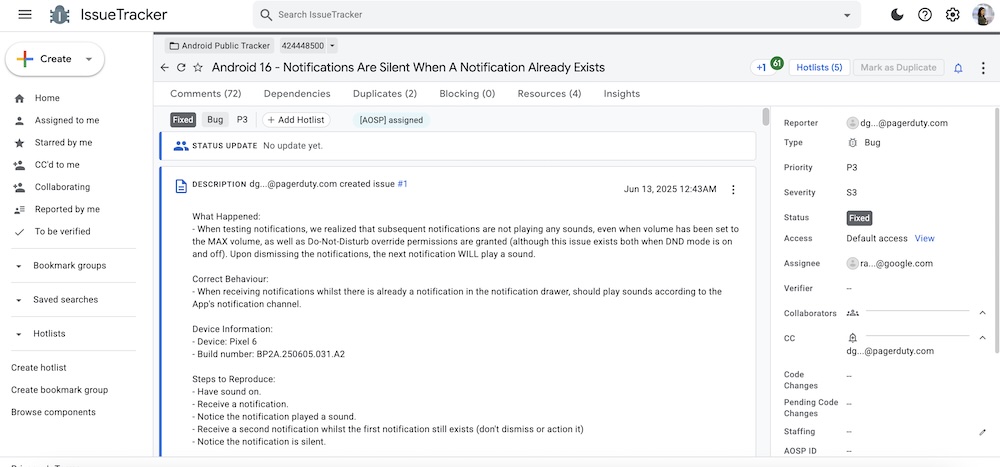Click Add Hotlist button
Image resolution: width=1000 pixels, height=467 pixels.
(296, 120)
